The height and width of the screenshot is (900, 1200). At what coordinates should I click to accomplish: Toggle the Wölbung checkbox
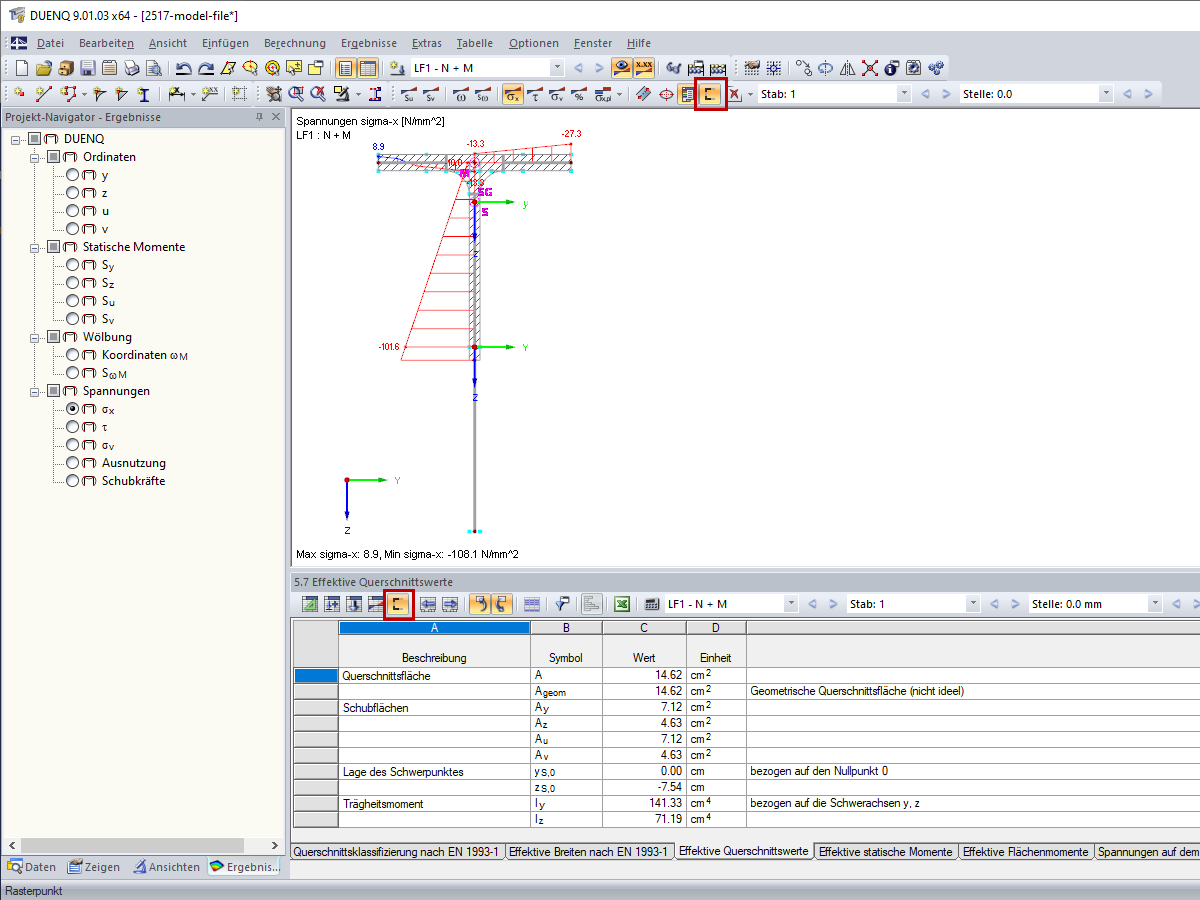tap(53, 337)
